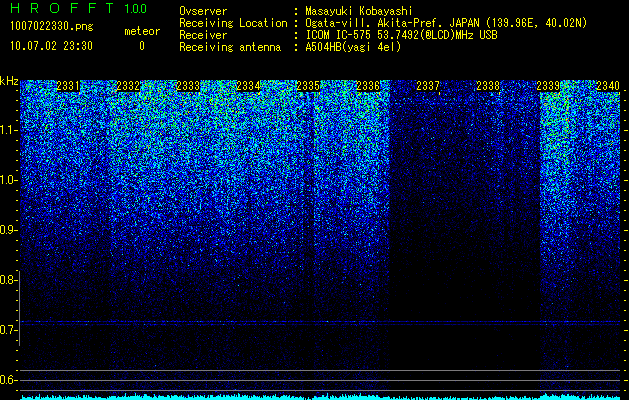Click the 1.0 frequency axis label

(8, 180)
